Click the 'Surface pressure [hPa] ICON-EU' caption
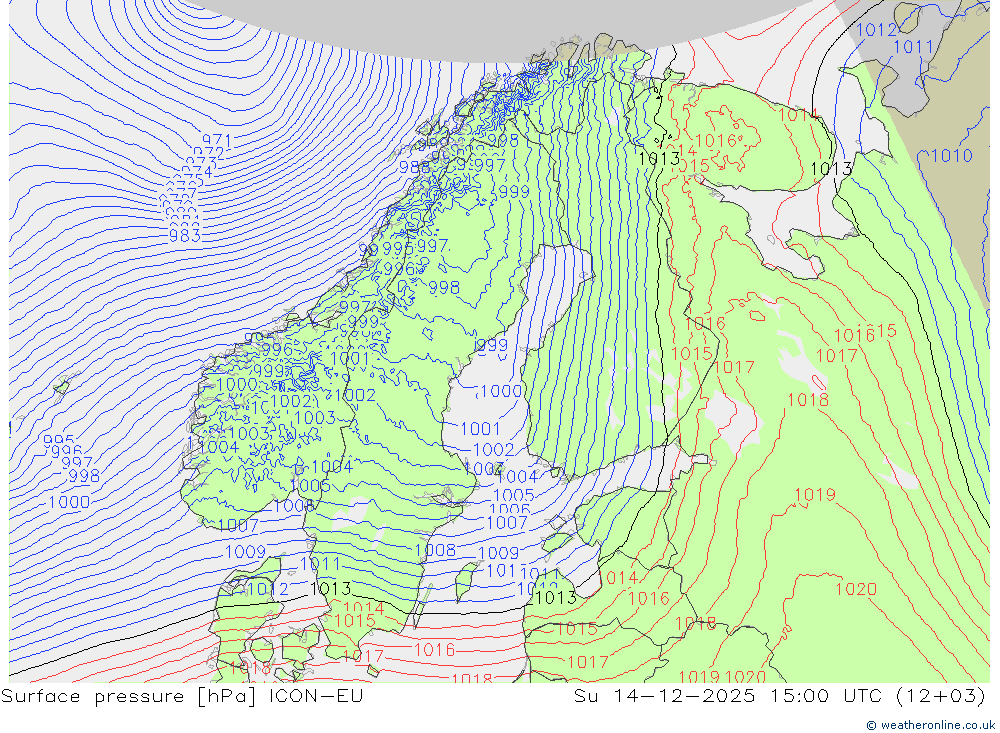1000x733 pixels. click(182, 696)
